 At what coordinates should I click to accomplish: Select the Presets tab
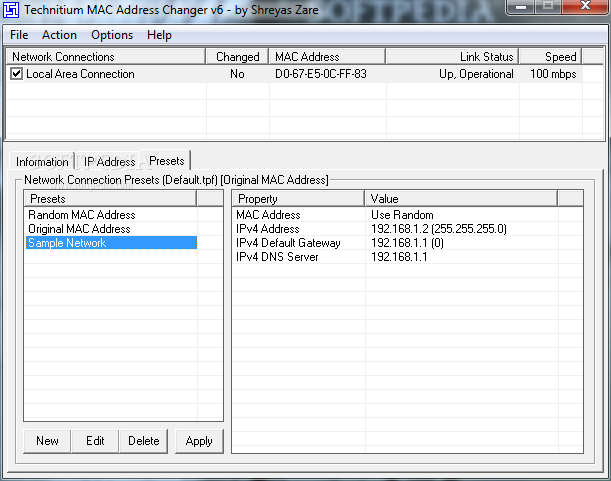[166, 161]
